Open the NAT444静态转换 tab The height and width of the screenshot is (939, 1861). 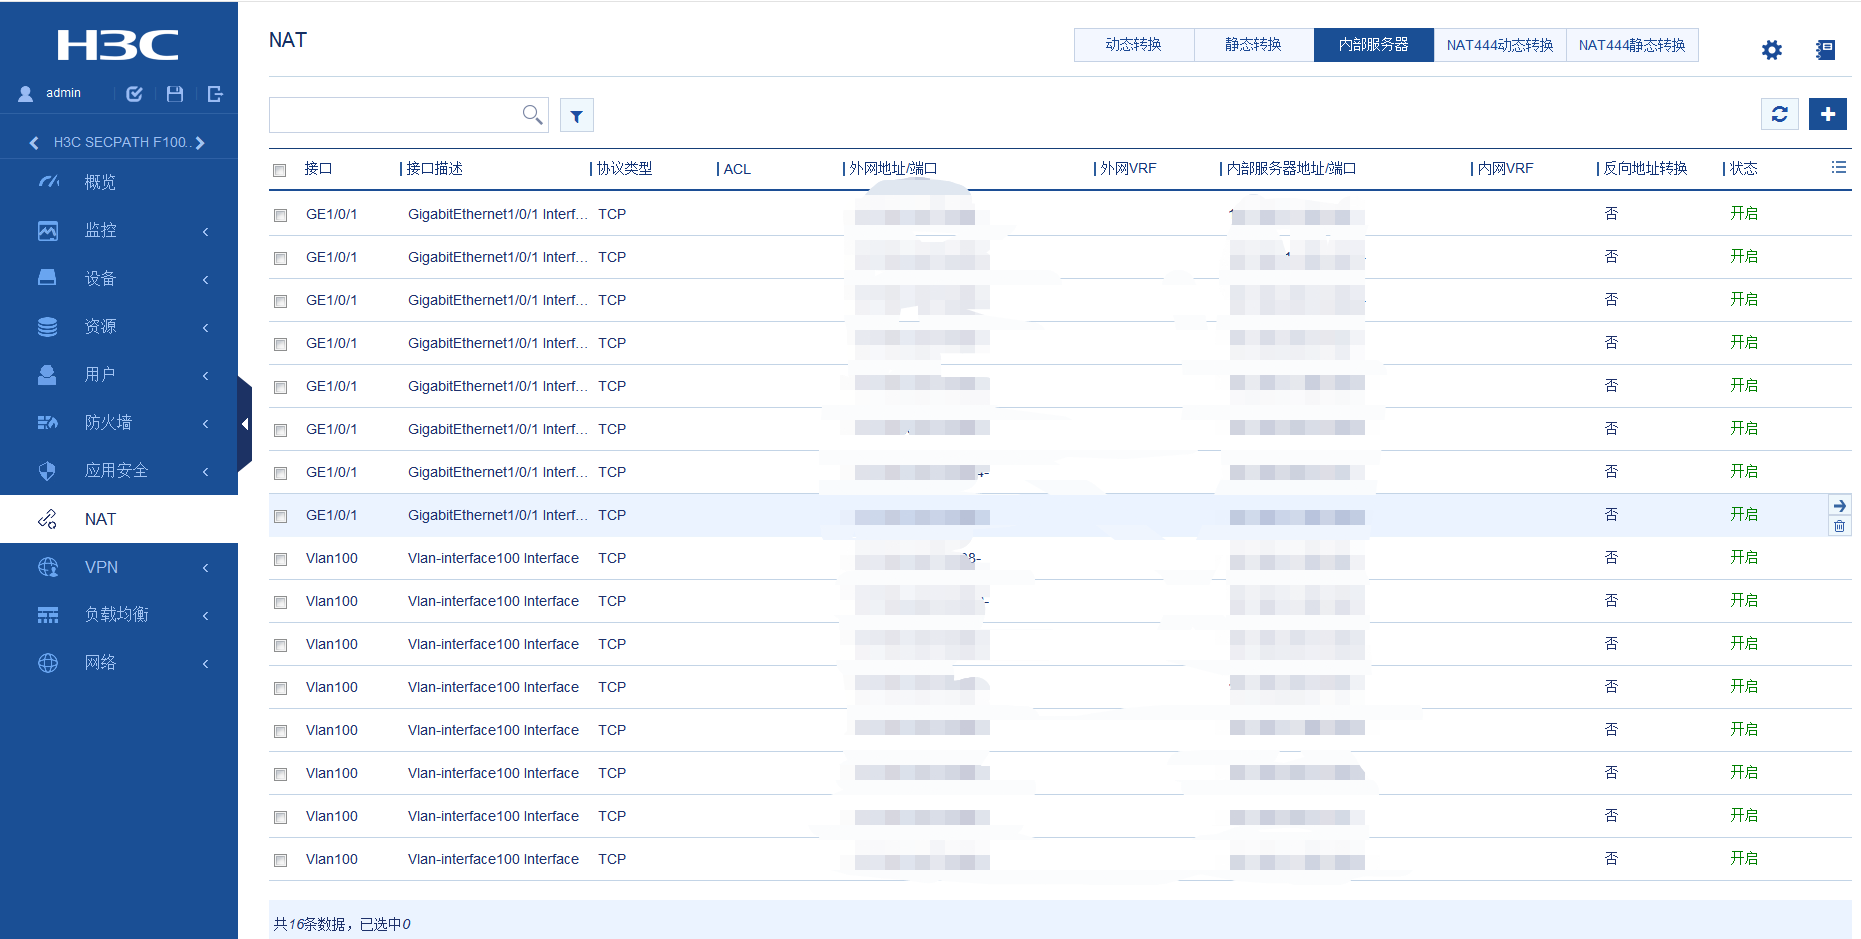click(1631, 45)
